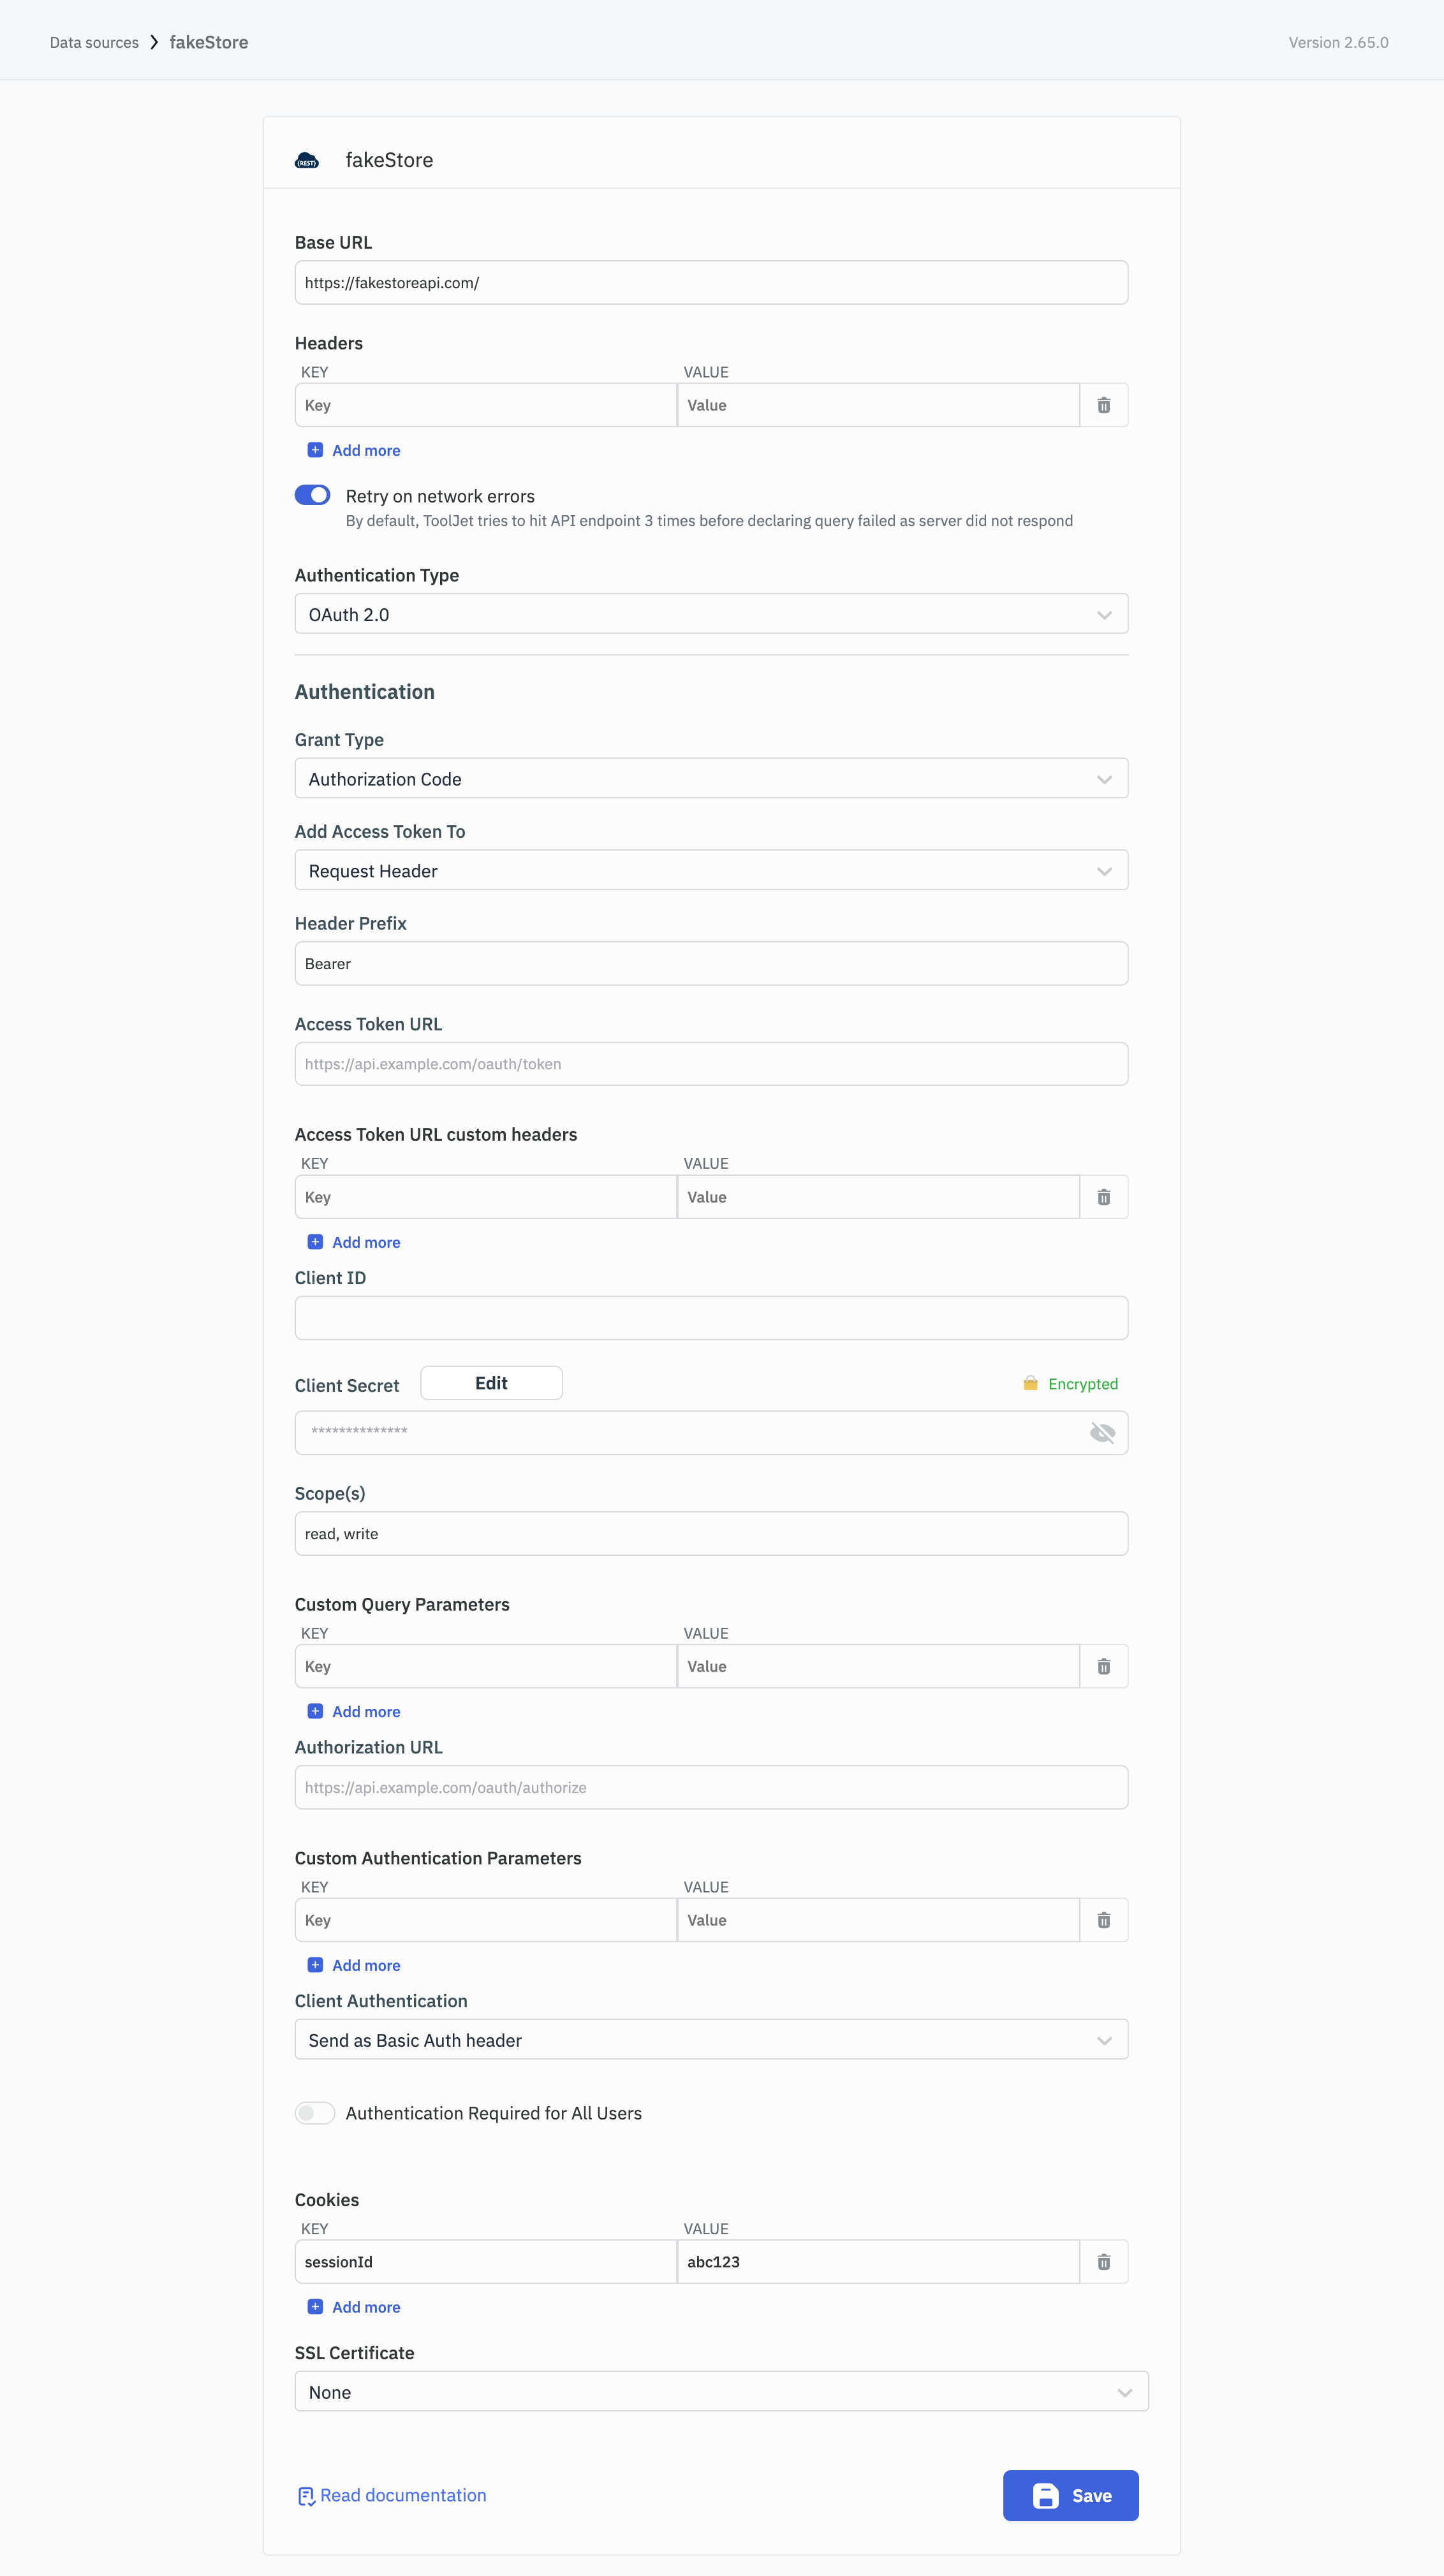
Task: Show the hidden Client Secret value
Action: point(1102,1433)
